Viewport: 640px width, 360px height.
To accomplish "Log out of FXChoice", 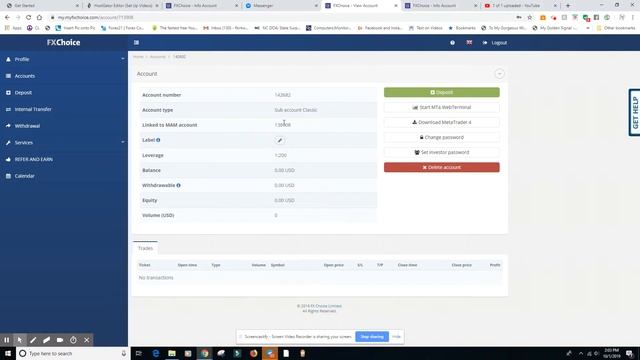I will click(x=495, y=42).
